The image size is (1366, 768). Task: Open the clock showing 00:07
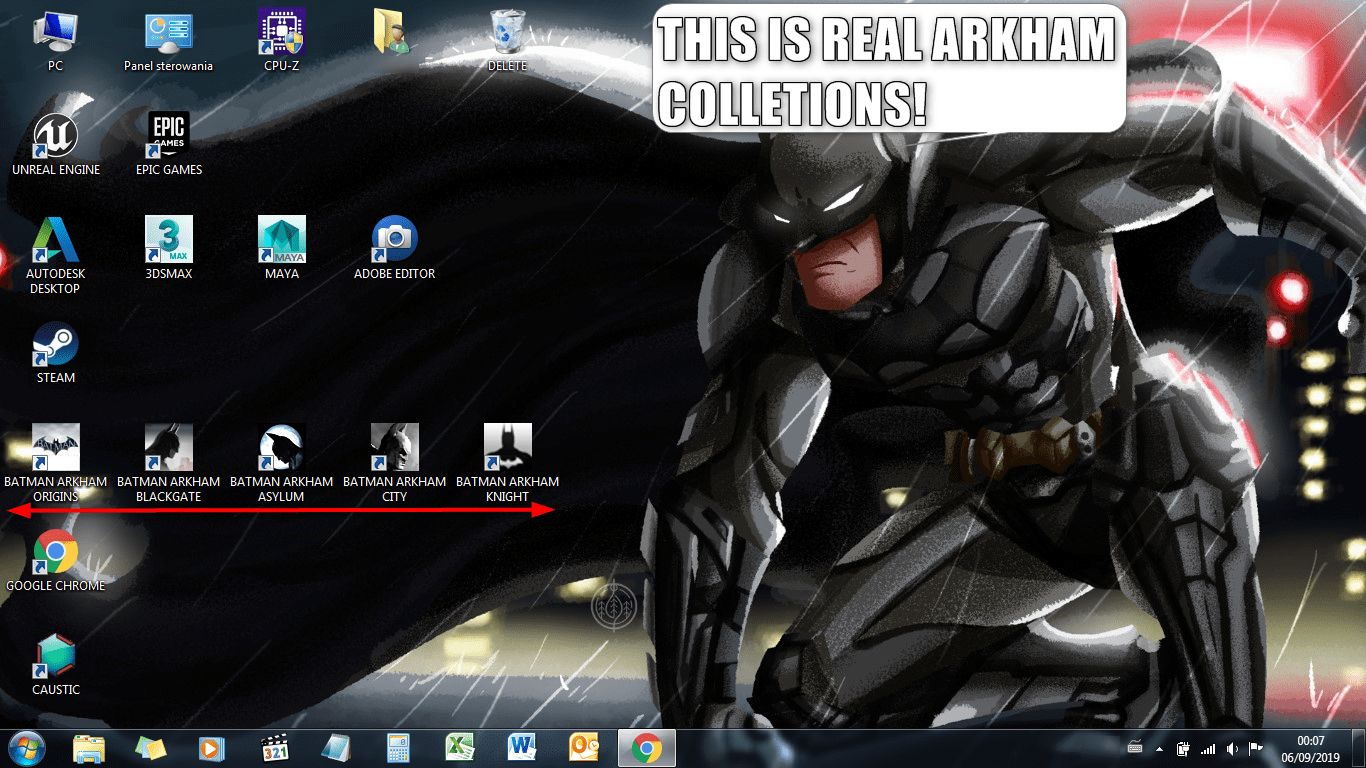click(1310, 748)
